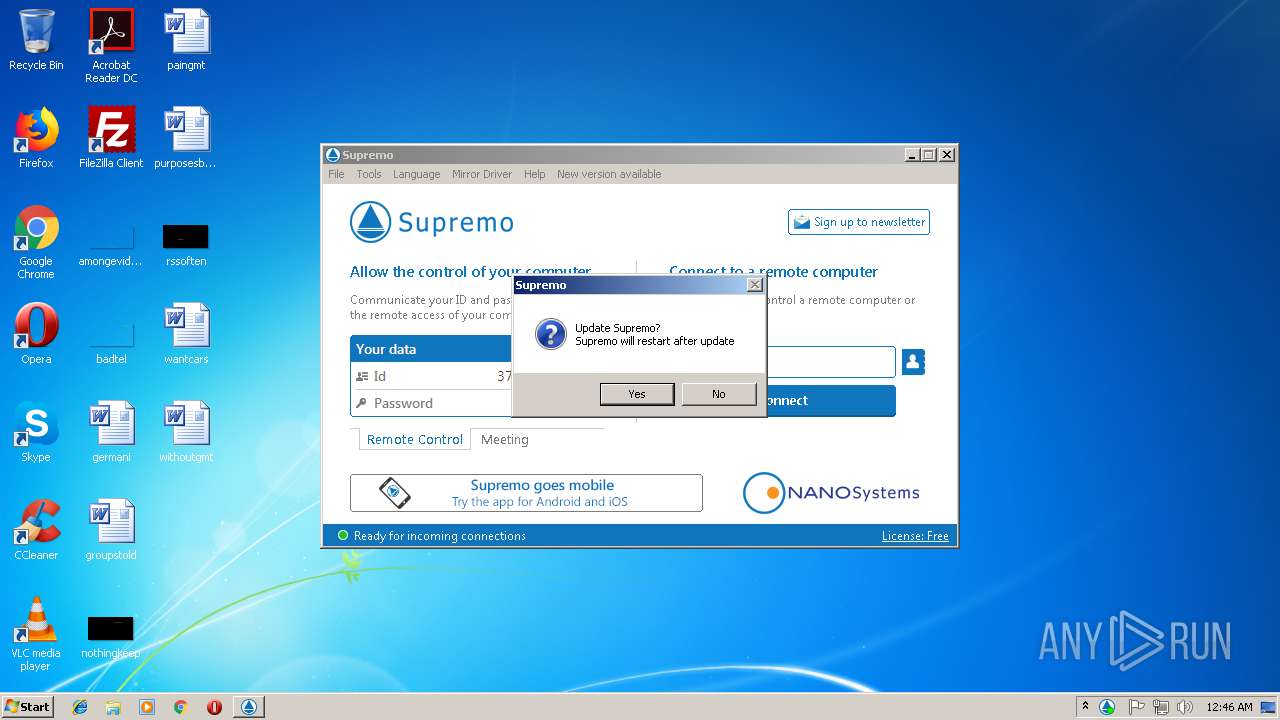Show hidden tray icons arrow
This screenshot has height=720, width=1280.
[1085, 706]
